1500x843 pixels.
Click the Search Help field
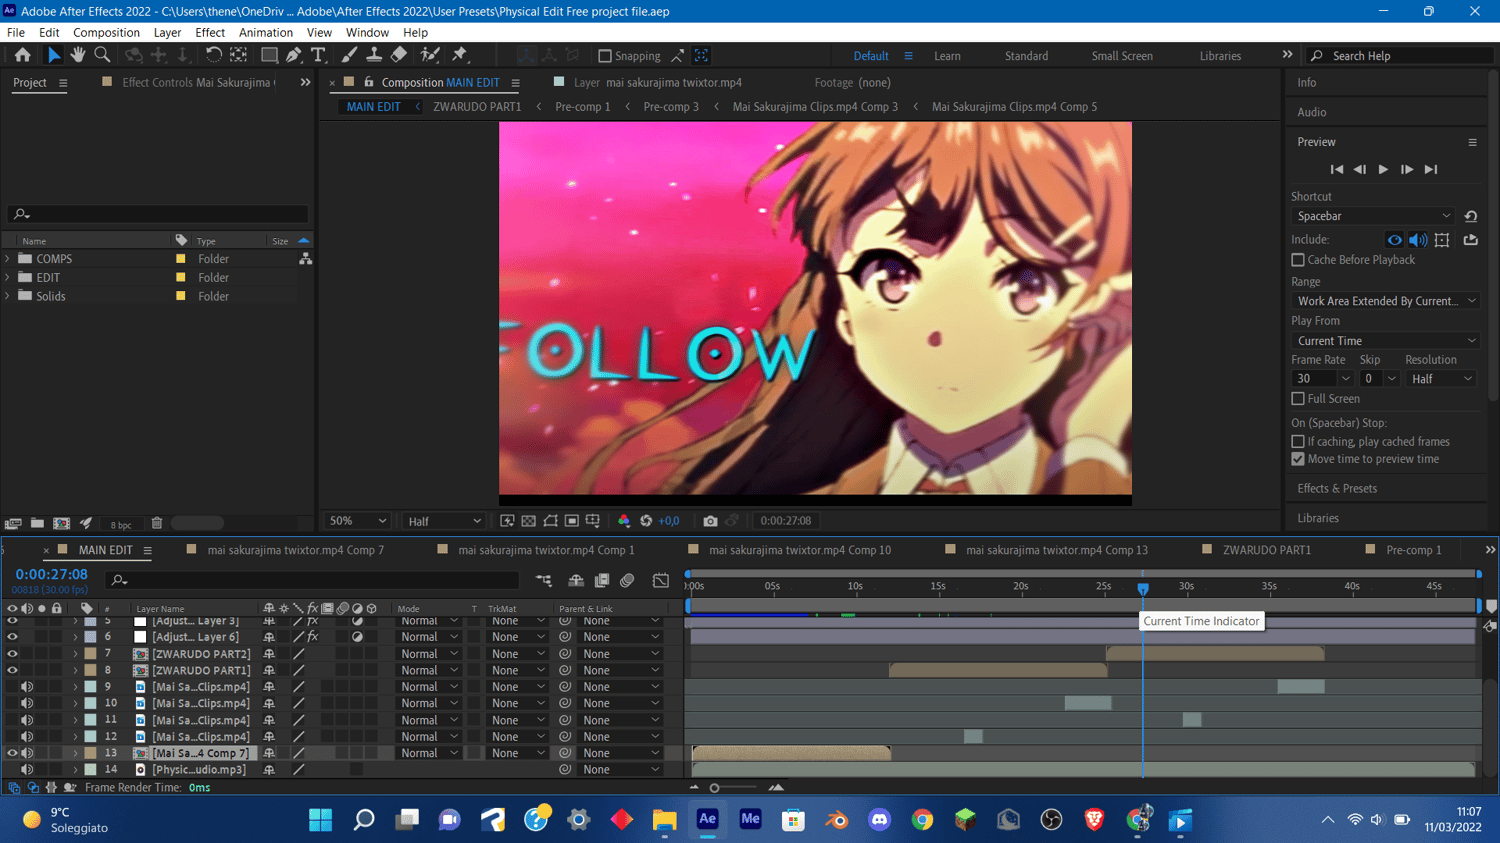click(1403, 56)
